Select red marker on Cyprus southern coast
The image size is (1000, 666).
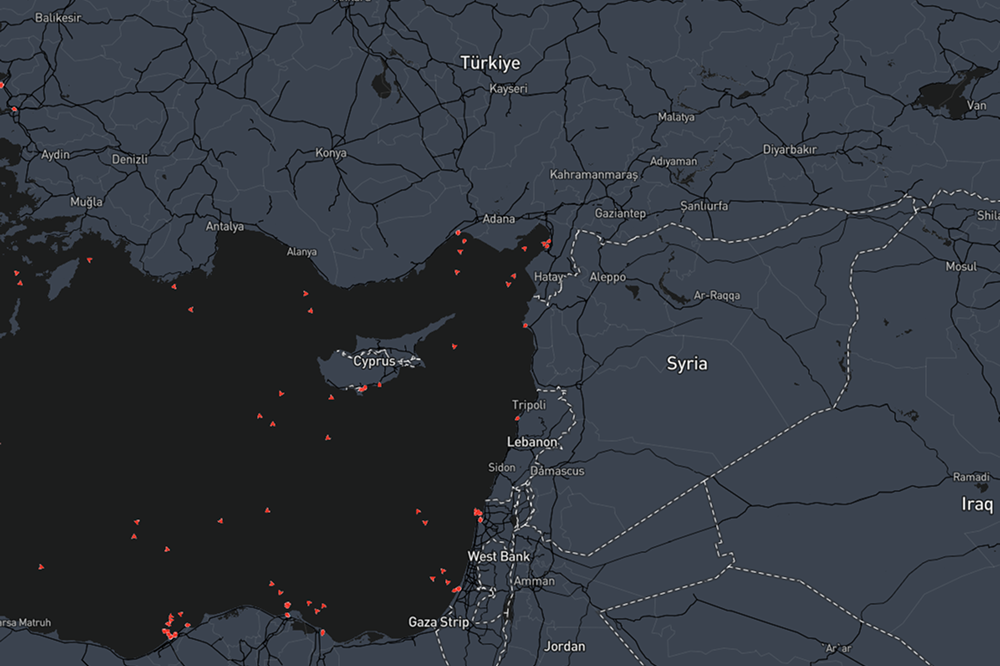pos(362,389)
